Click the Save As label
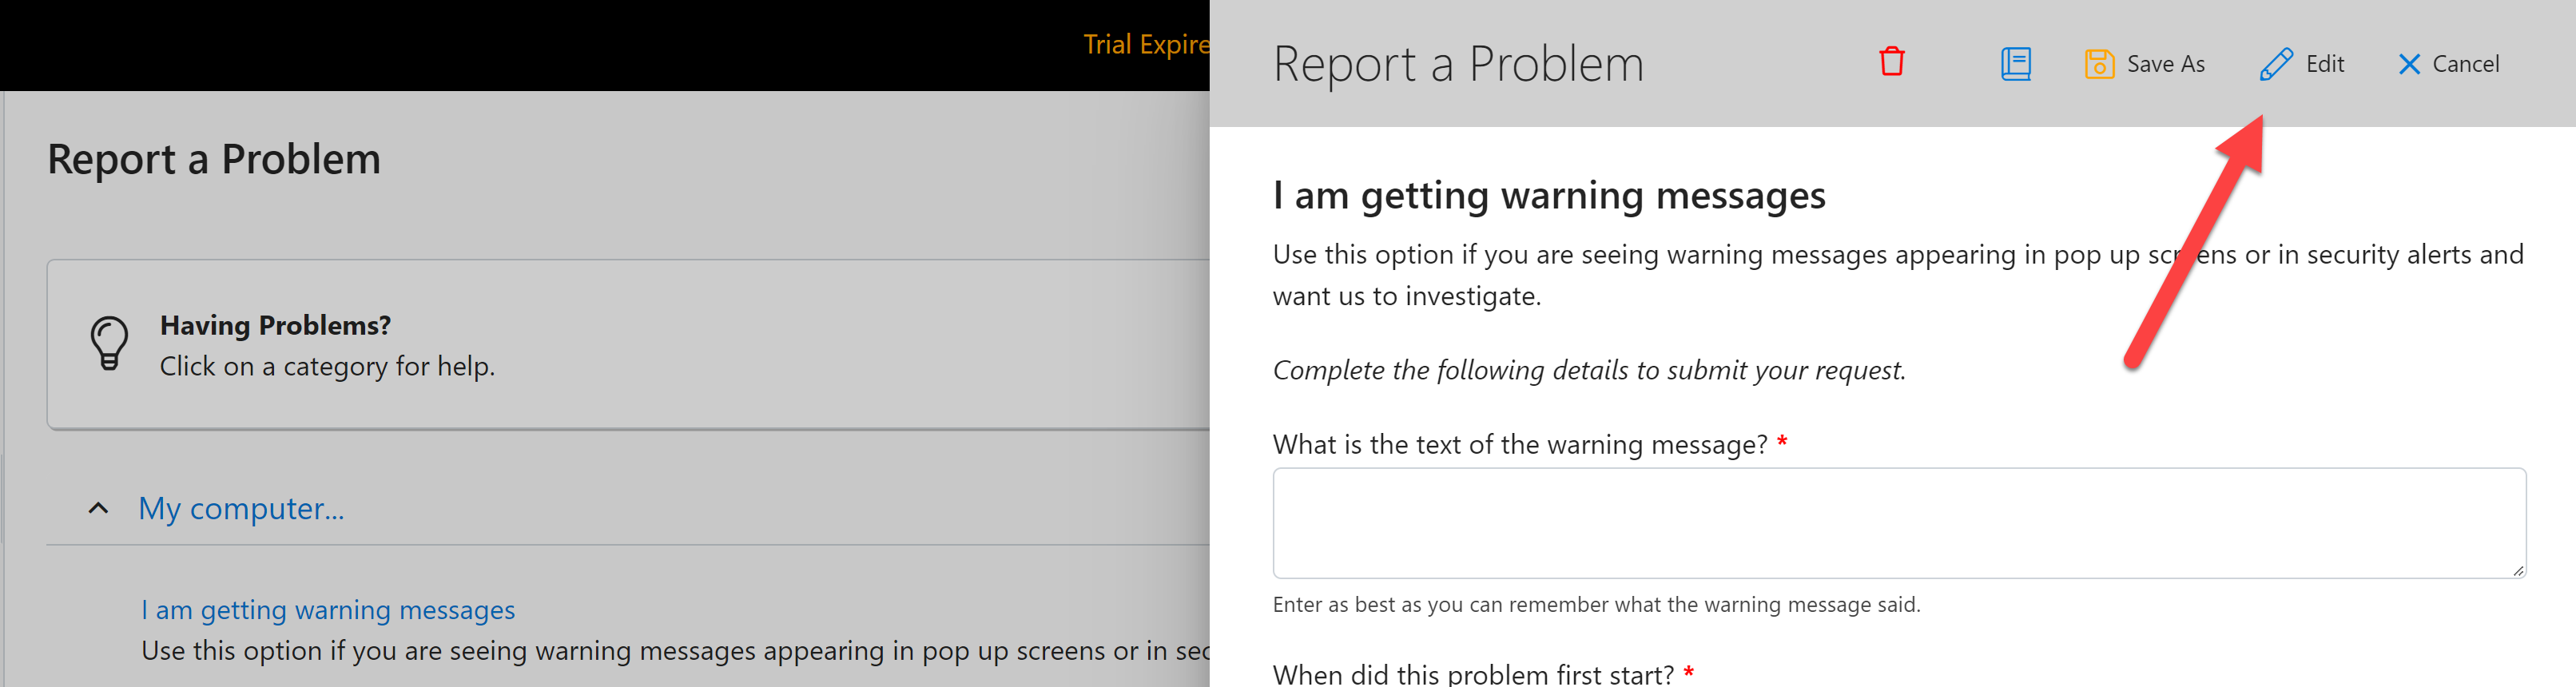 pos(2165,64)
